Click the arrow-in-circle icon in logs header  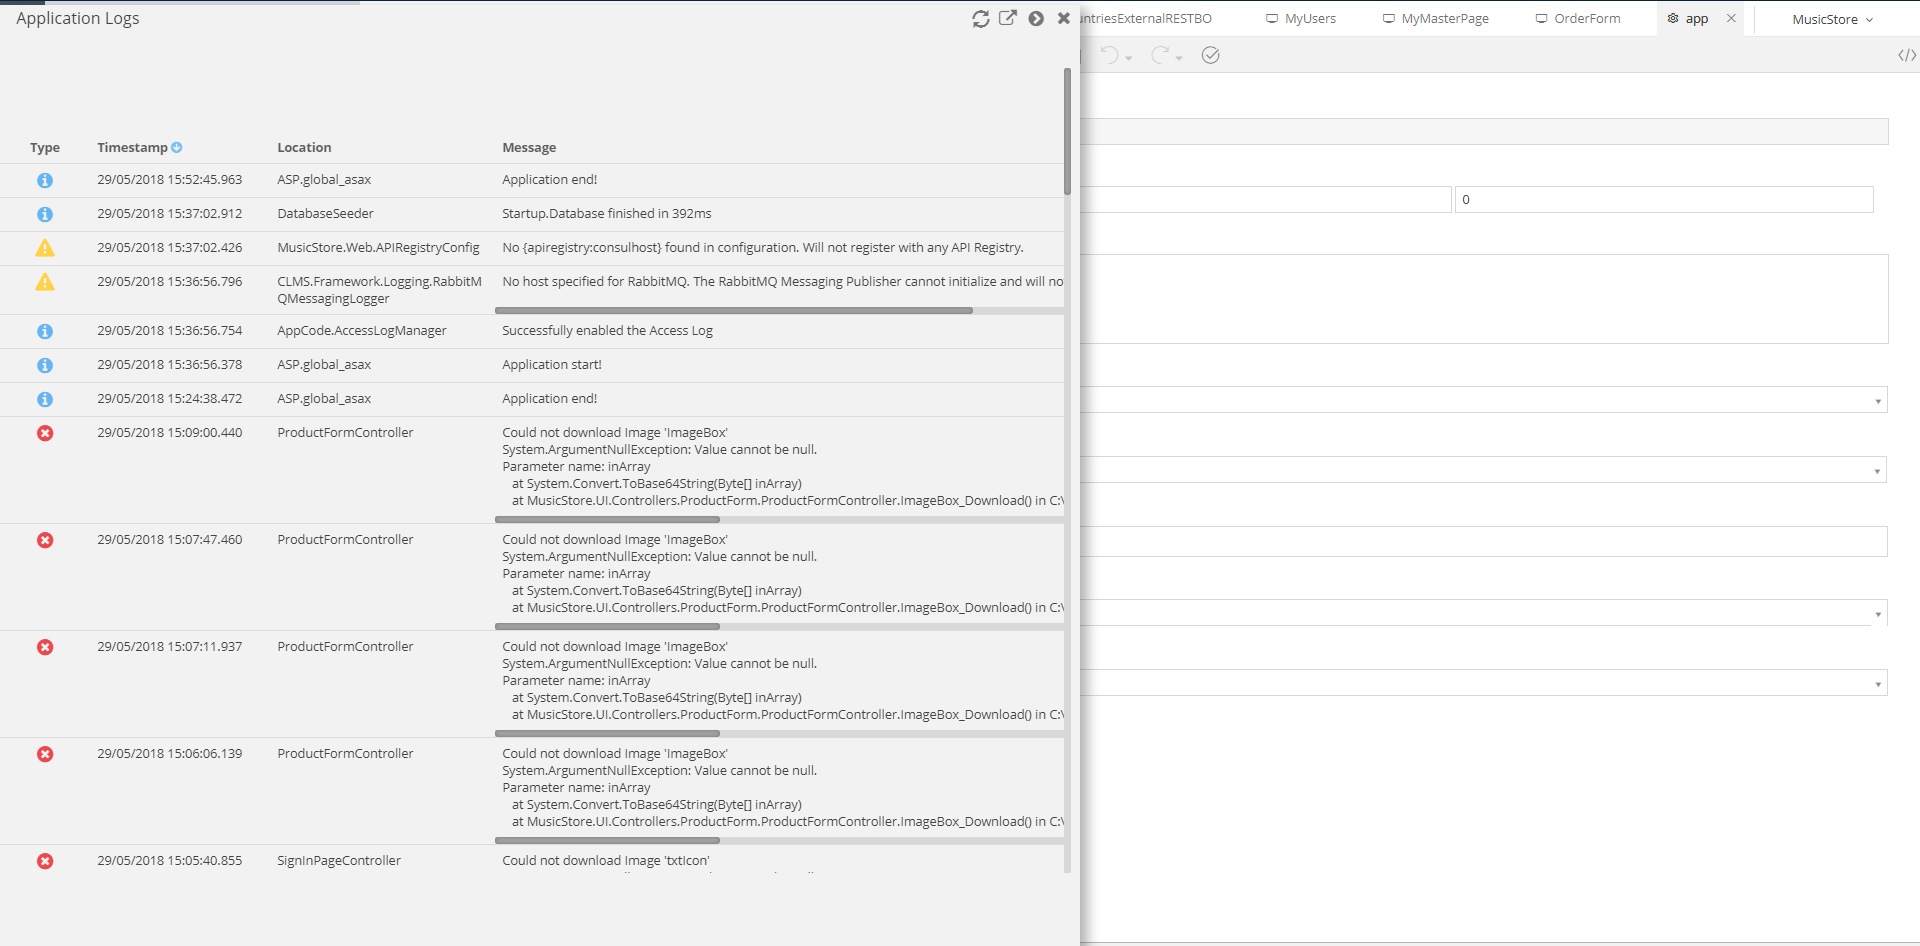[1036, 19]
